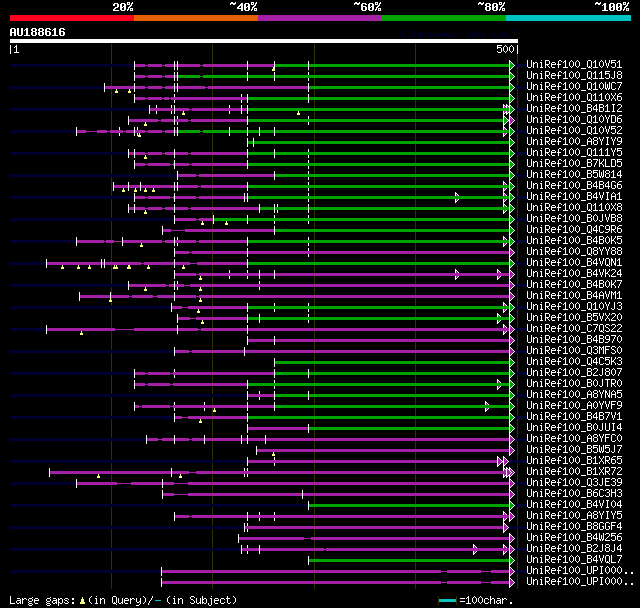Image resolution: width=640 pixels, height=608 pixels.
Task: Open the UniRef100_A8YIY5 subject
Action: point(574,516)
